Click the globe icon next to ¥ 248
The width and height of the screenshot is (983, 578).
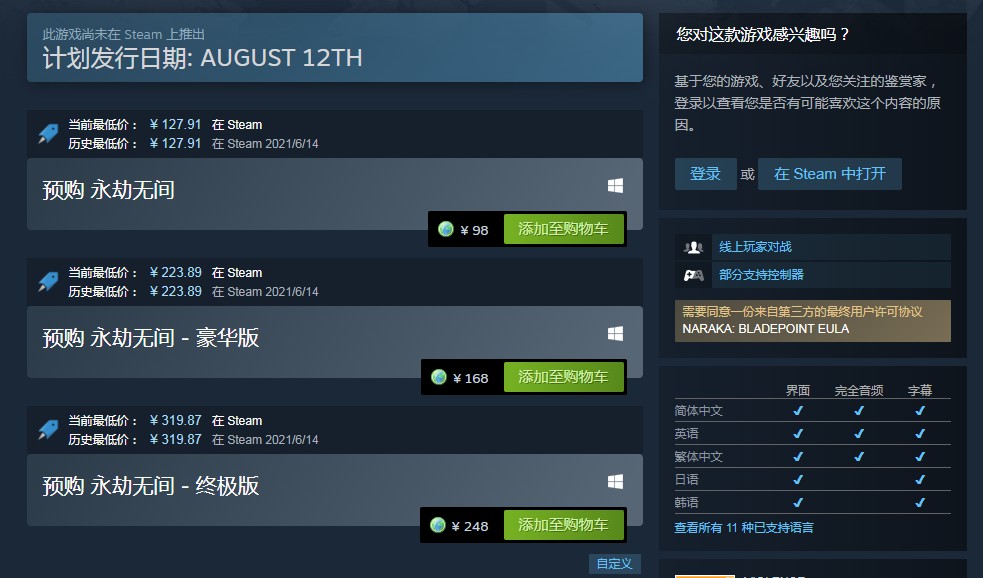[x=438, y=525]
